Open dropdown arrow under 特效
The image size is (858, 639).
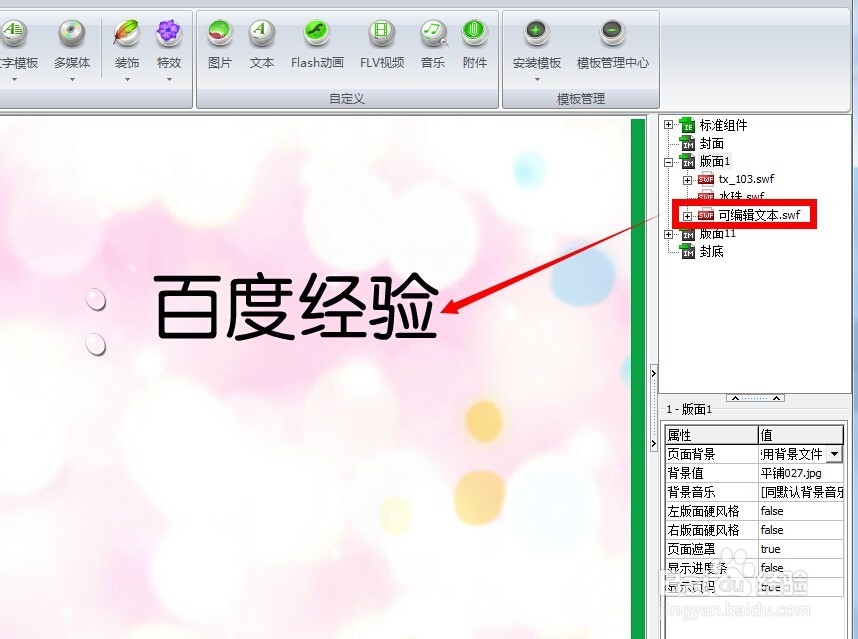tap(169, 80)
